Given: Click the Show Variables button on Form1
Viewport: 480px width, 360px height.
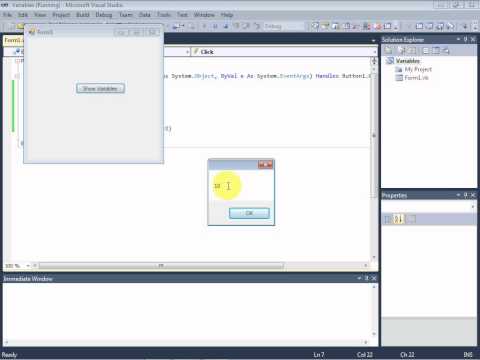Looking at the screenshot, I should click(100, 88).
